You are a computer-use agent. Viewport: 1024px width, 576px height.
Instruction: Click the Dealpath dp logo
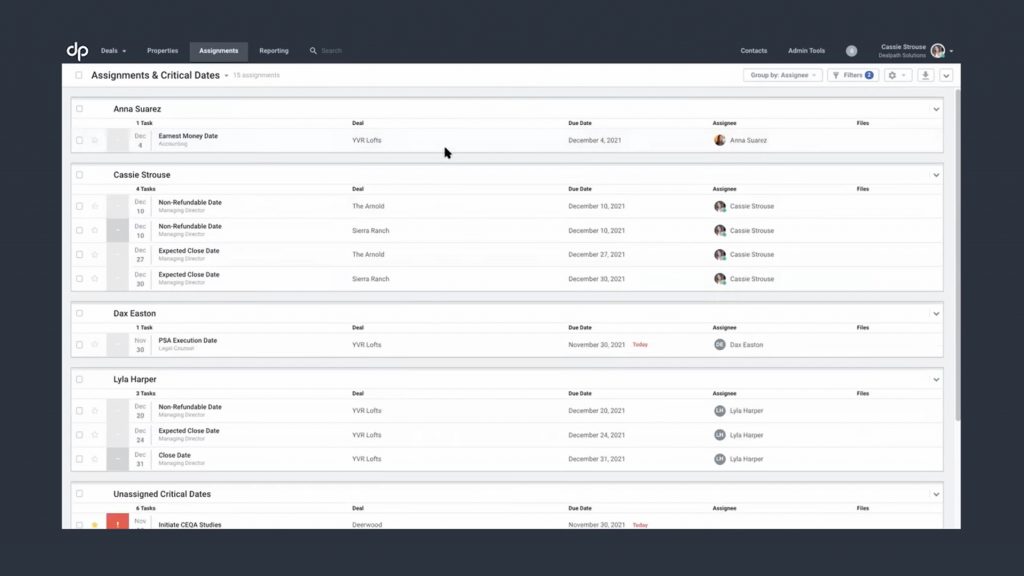pyautogui.click(x=77, y=51)
